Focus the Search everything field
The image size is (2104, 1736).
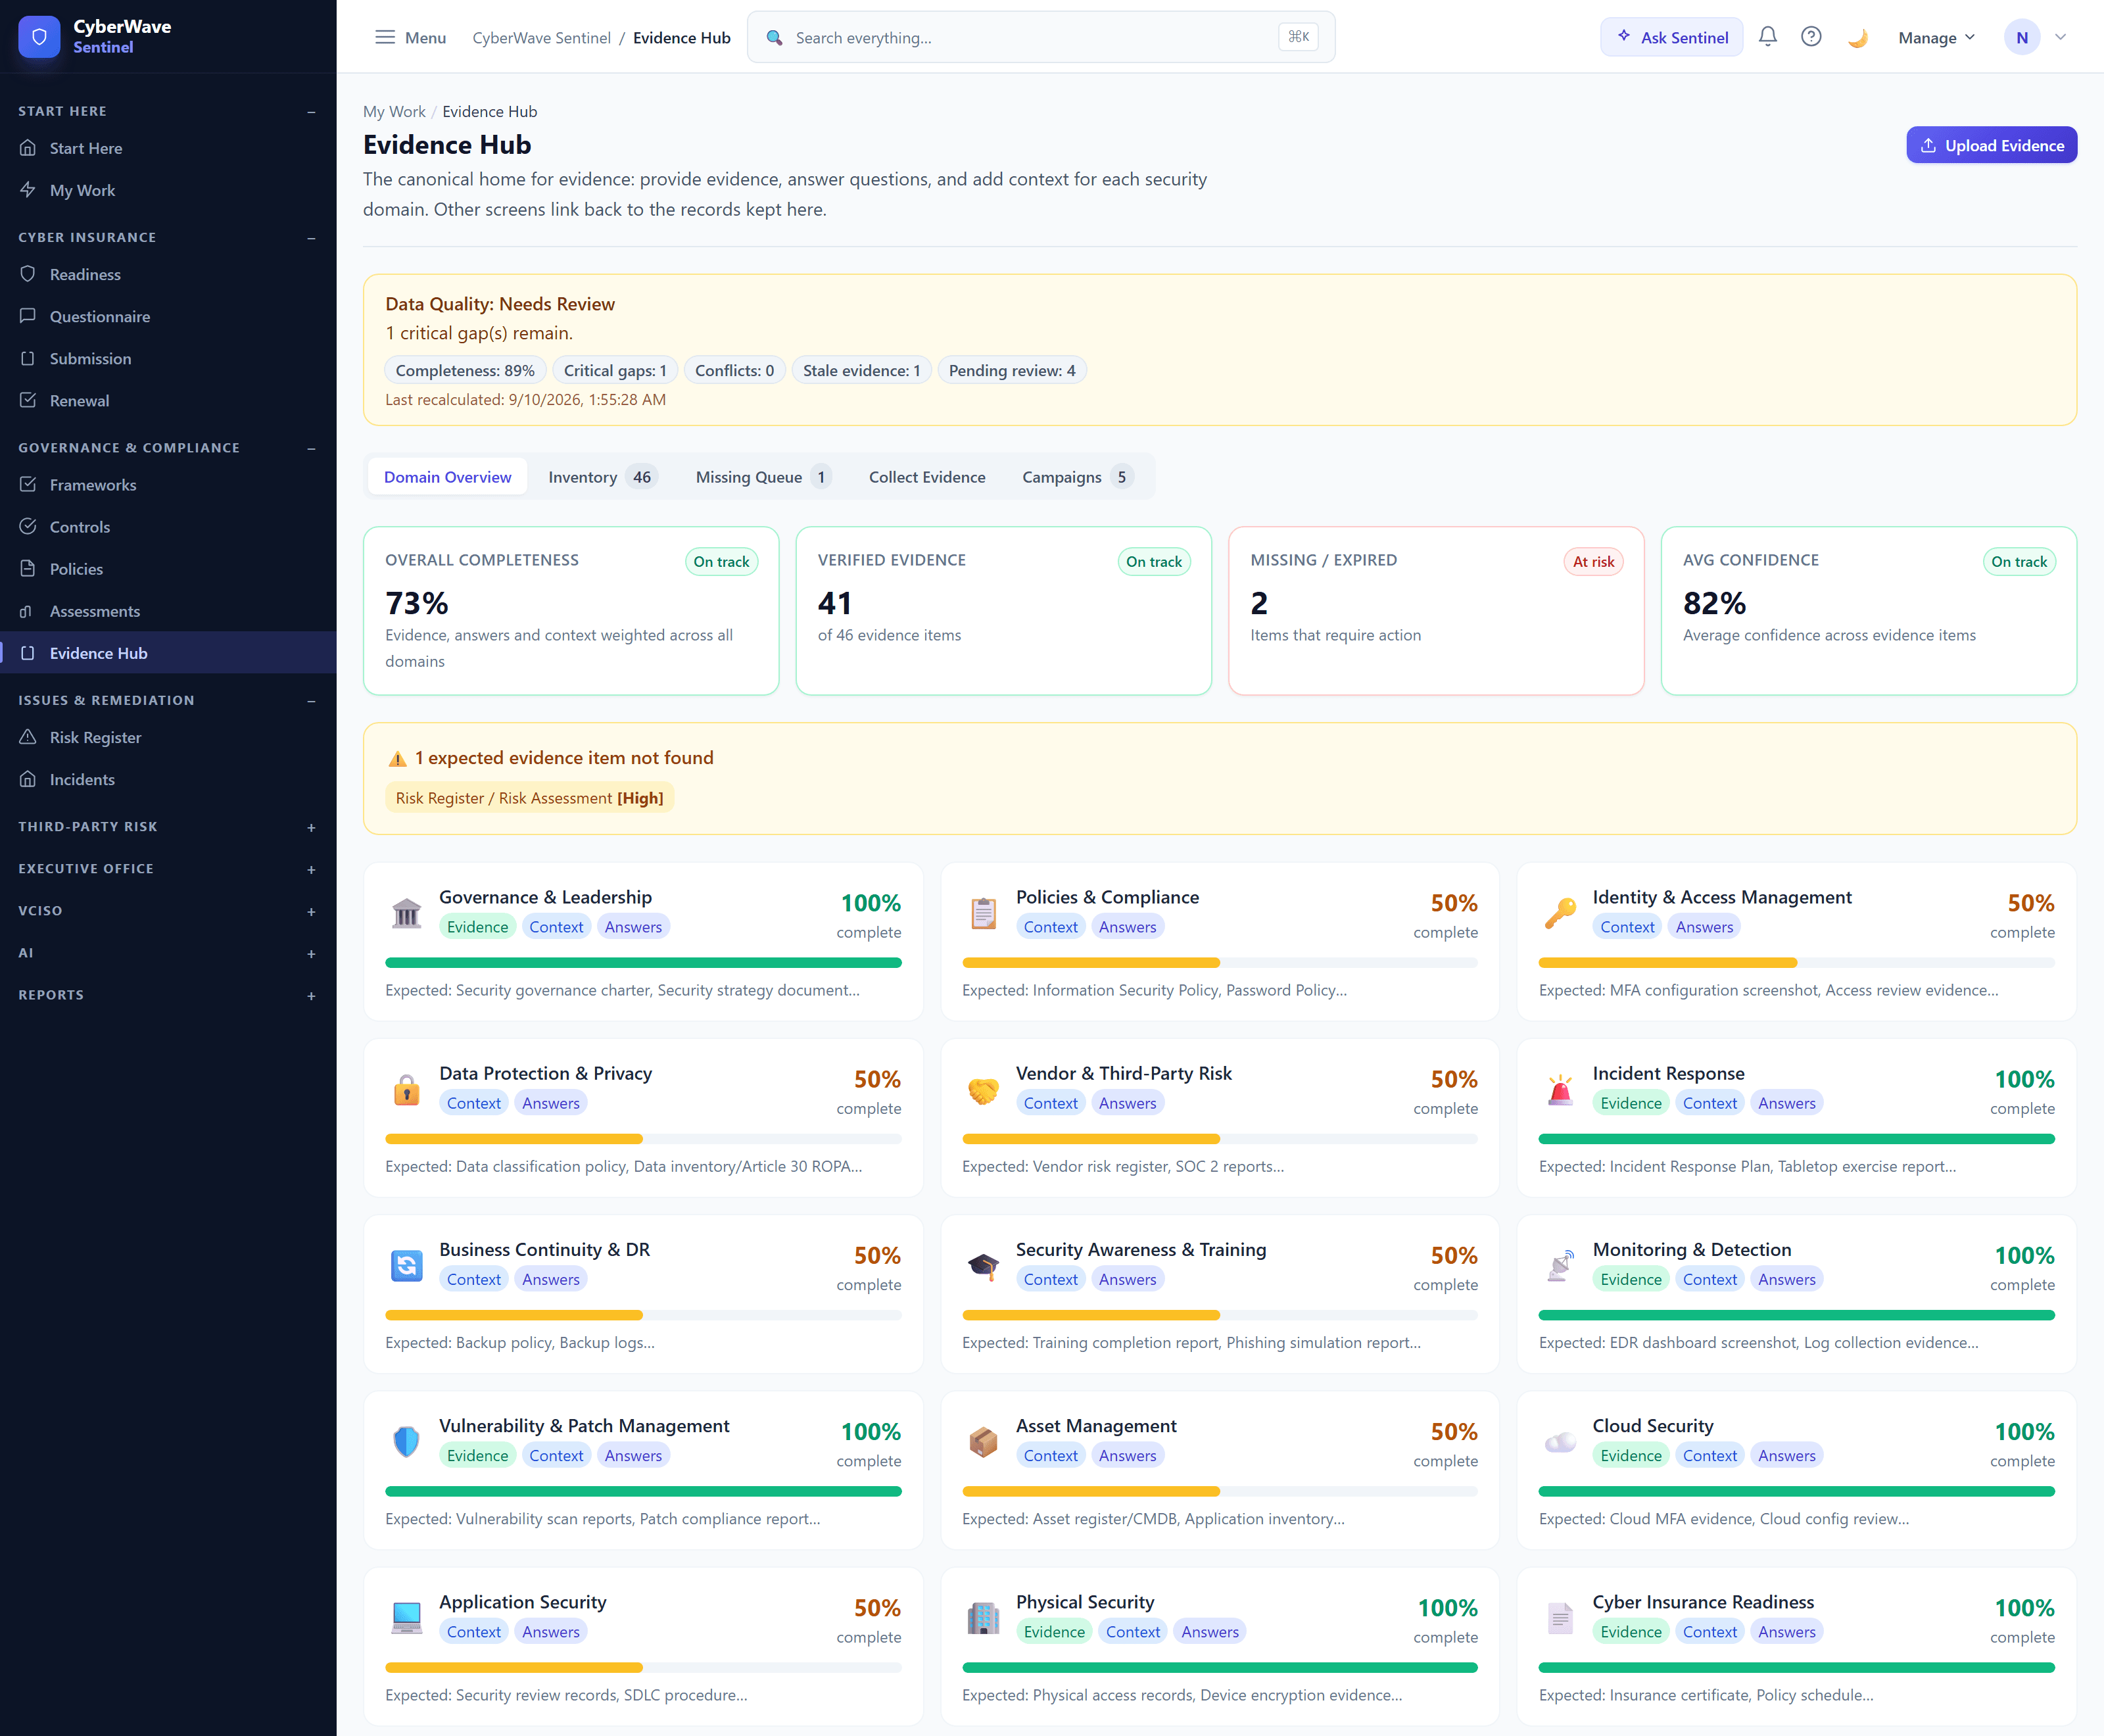tap(1041, 37)
